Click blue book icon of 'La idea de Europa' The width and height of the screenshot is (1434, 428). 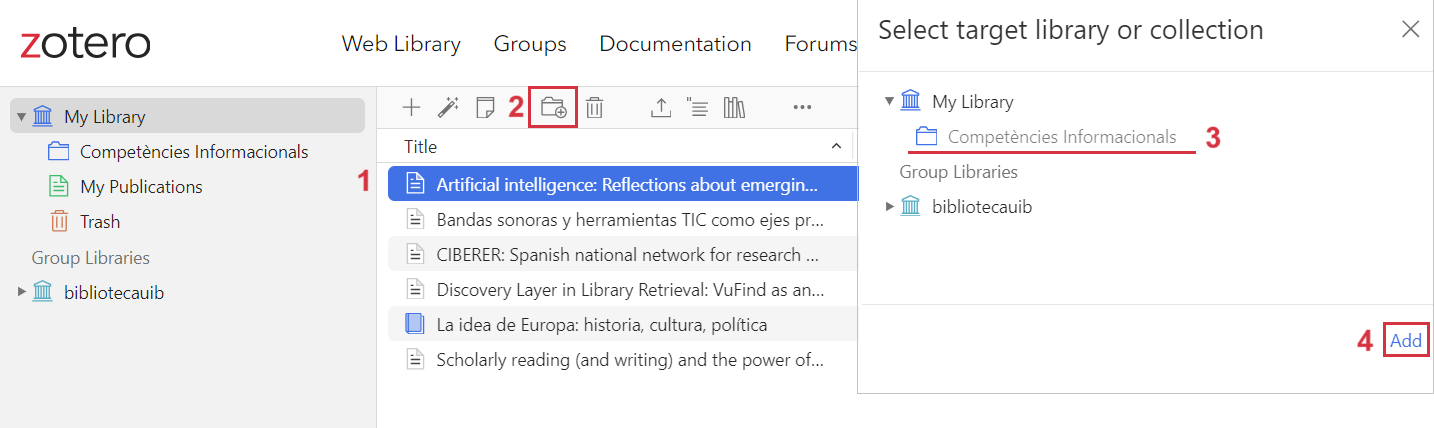pos(414,324)
